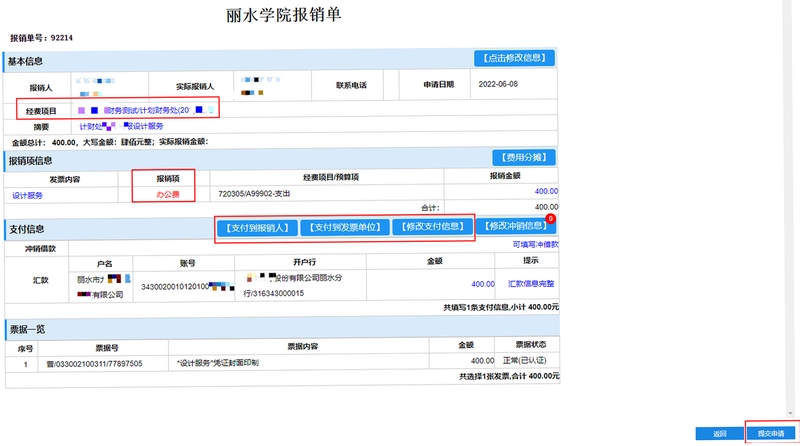Choose 【支付到报销人】 payment option

click(x=257, y=228)
